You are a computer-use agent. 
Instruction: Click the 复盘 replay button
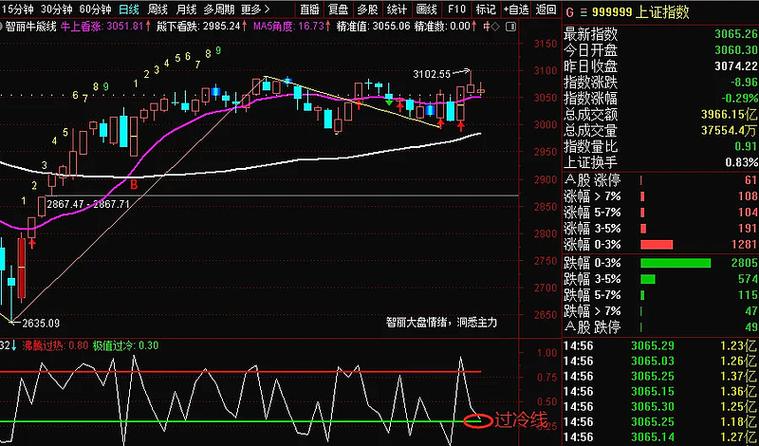338,9
